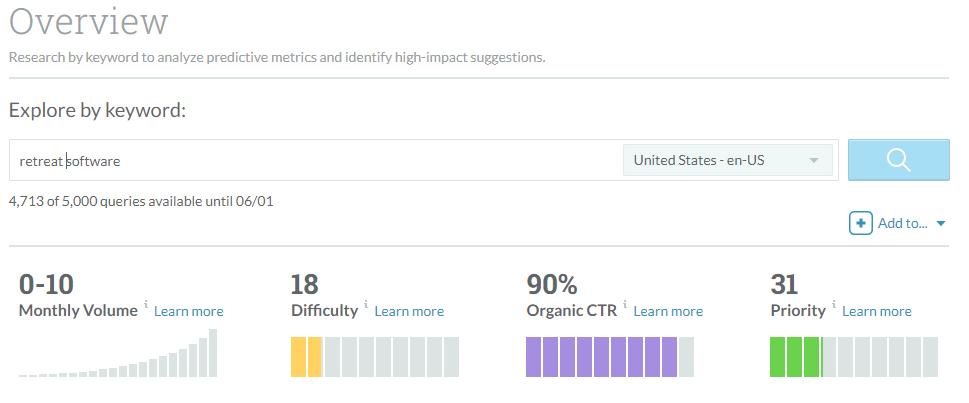
Task: Click info icon next to Monthly Volume
Action: pos(146,305)
